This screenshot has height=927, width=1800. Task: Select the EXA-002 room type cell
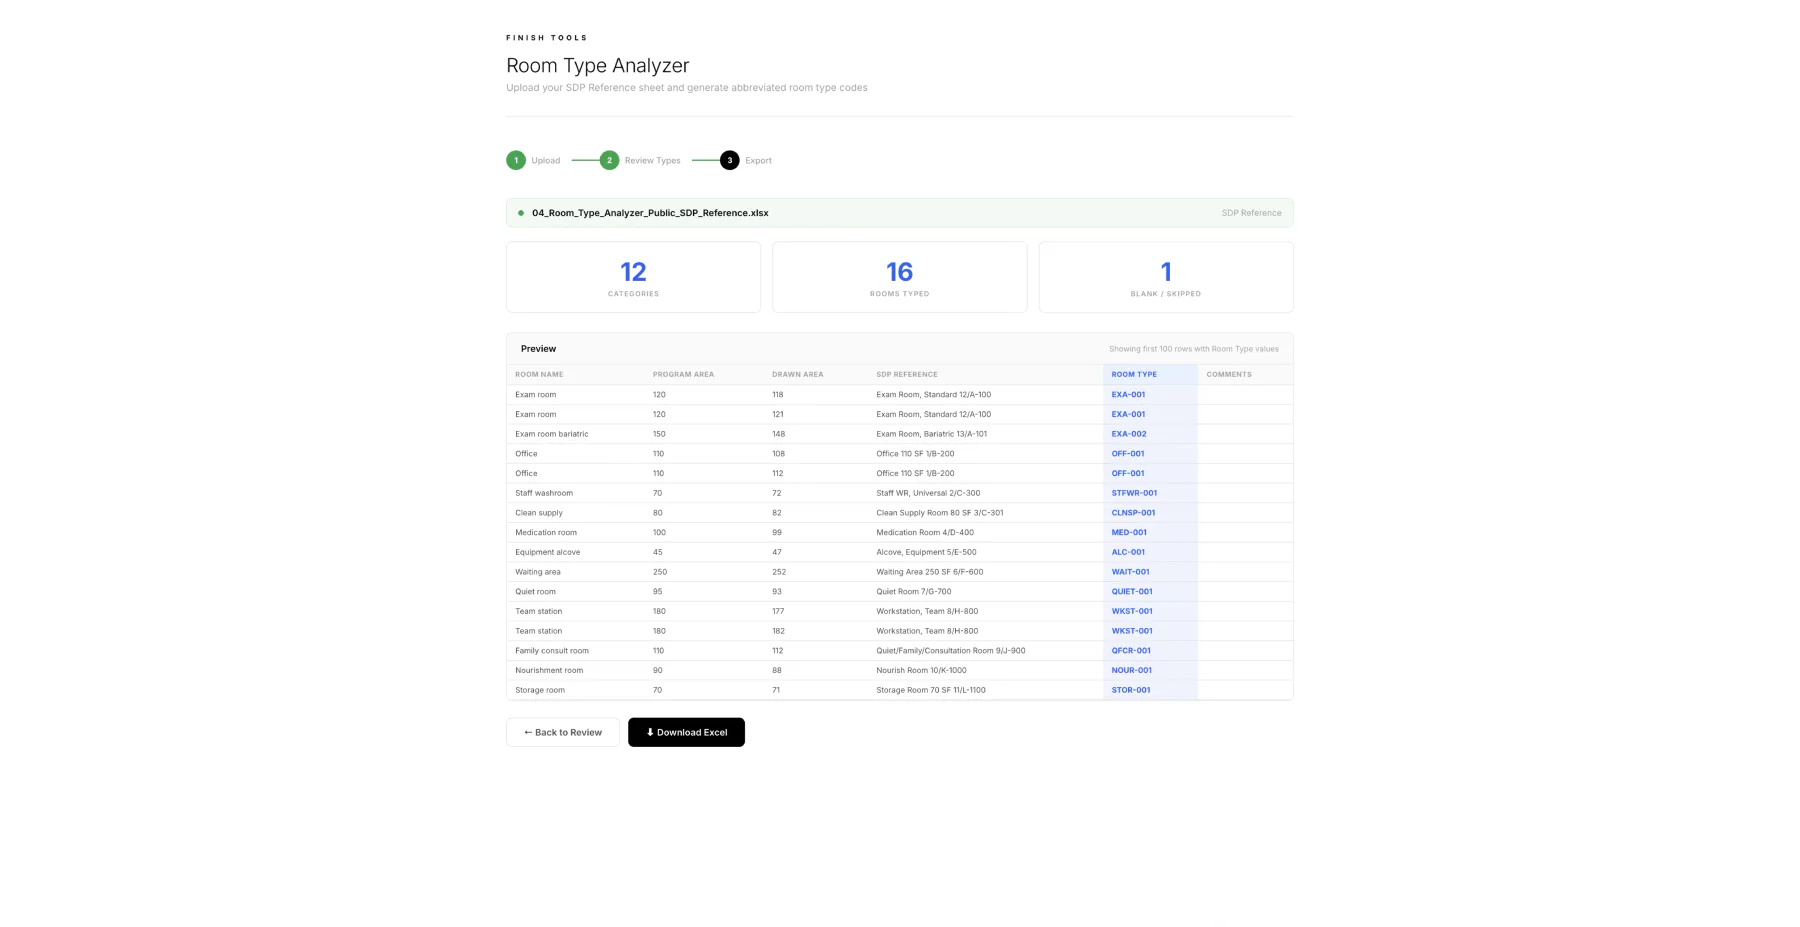pyautogui.click(x=1128, y=433)
